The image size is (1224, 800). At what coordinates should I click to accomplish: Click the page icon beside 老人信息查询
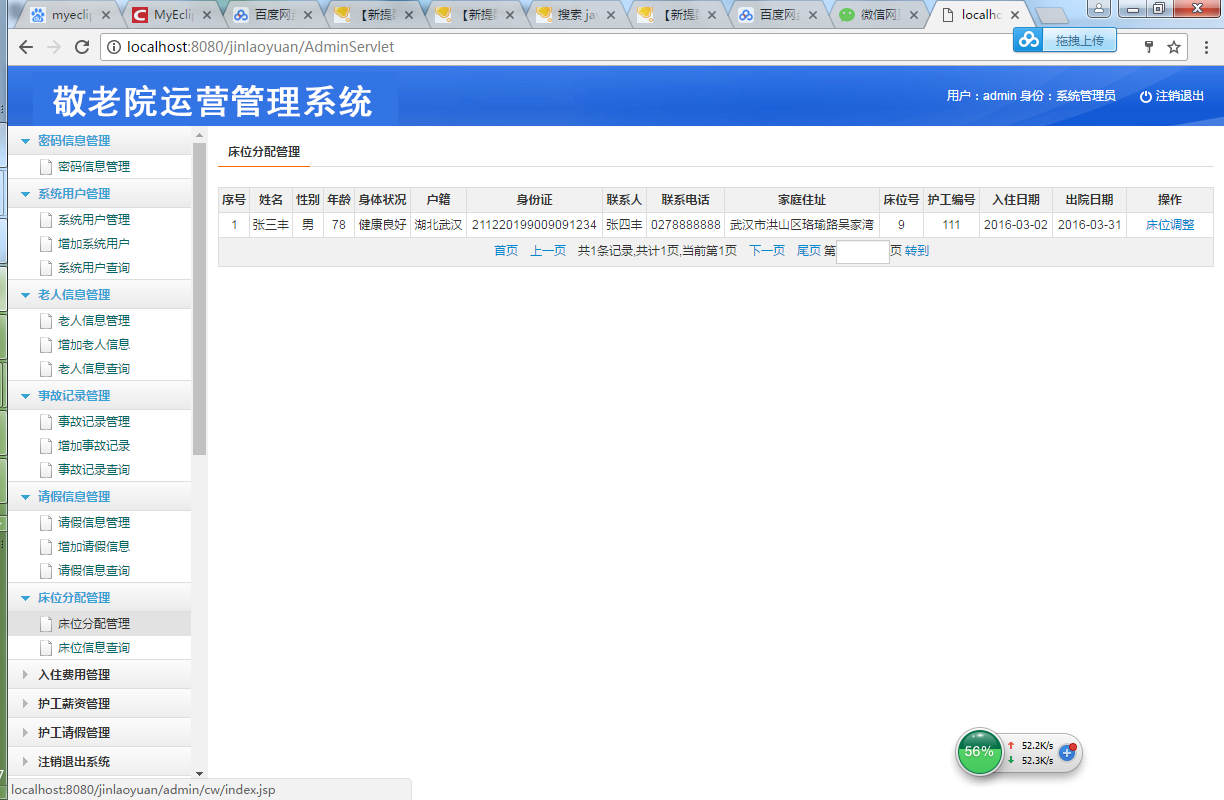click(x=45, y=369)
